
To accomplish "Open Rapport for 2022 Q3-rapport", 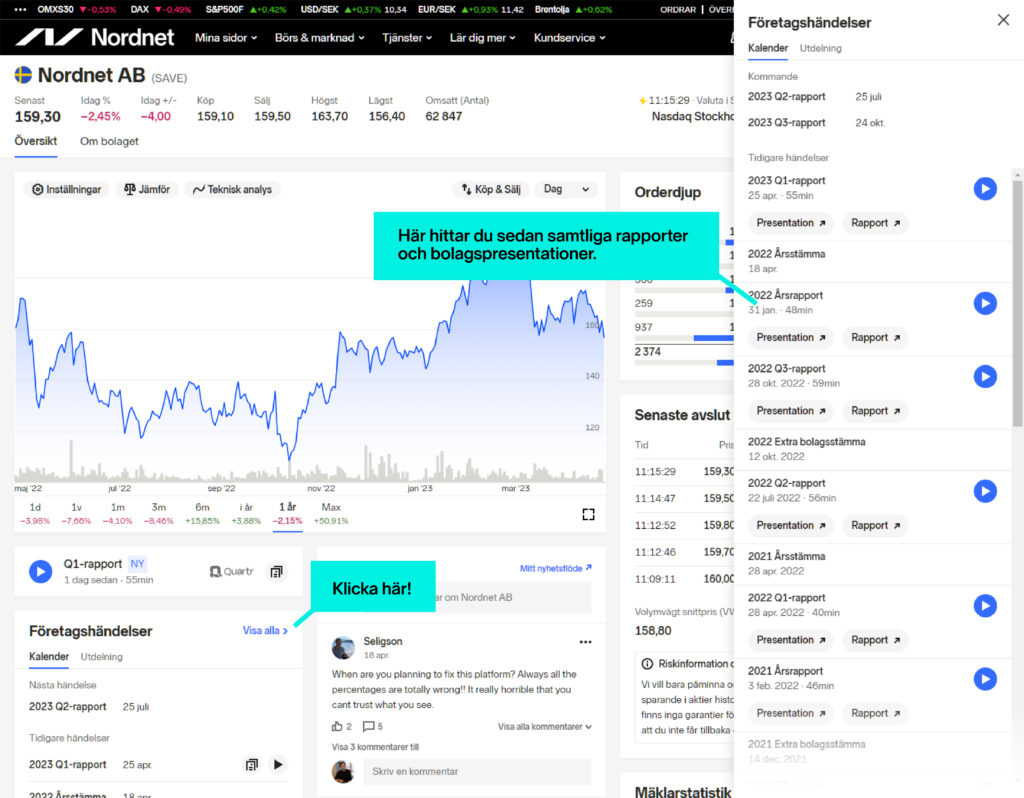I will pyautogui.click(x=875, y=411).
